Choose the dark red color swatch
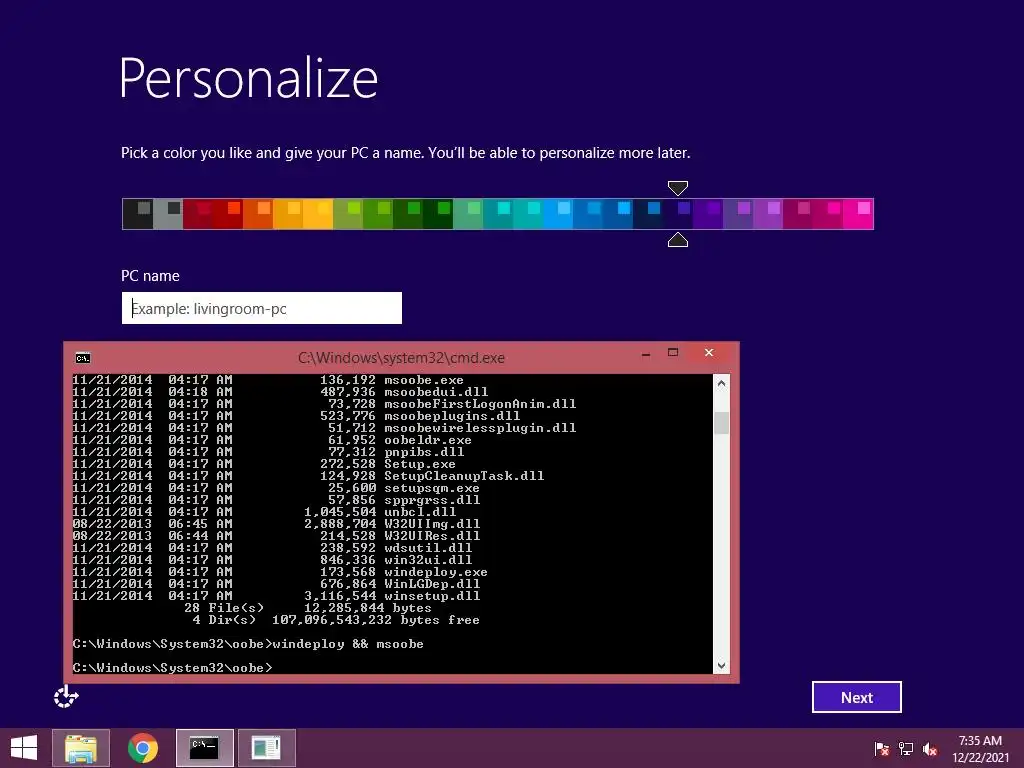 click(198, 214)
